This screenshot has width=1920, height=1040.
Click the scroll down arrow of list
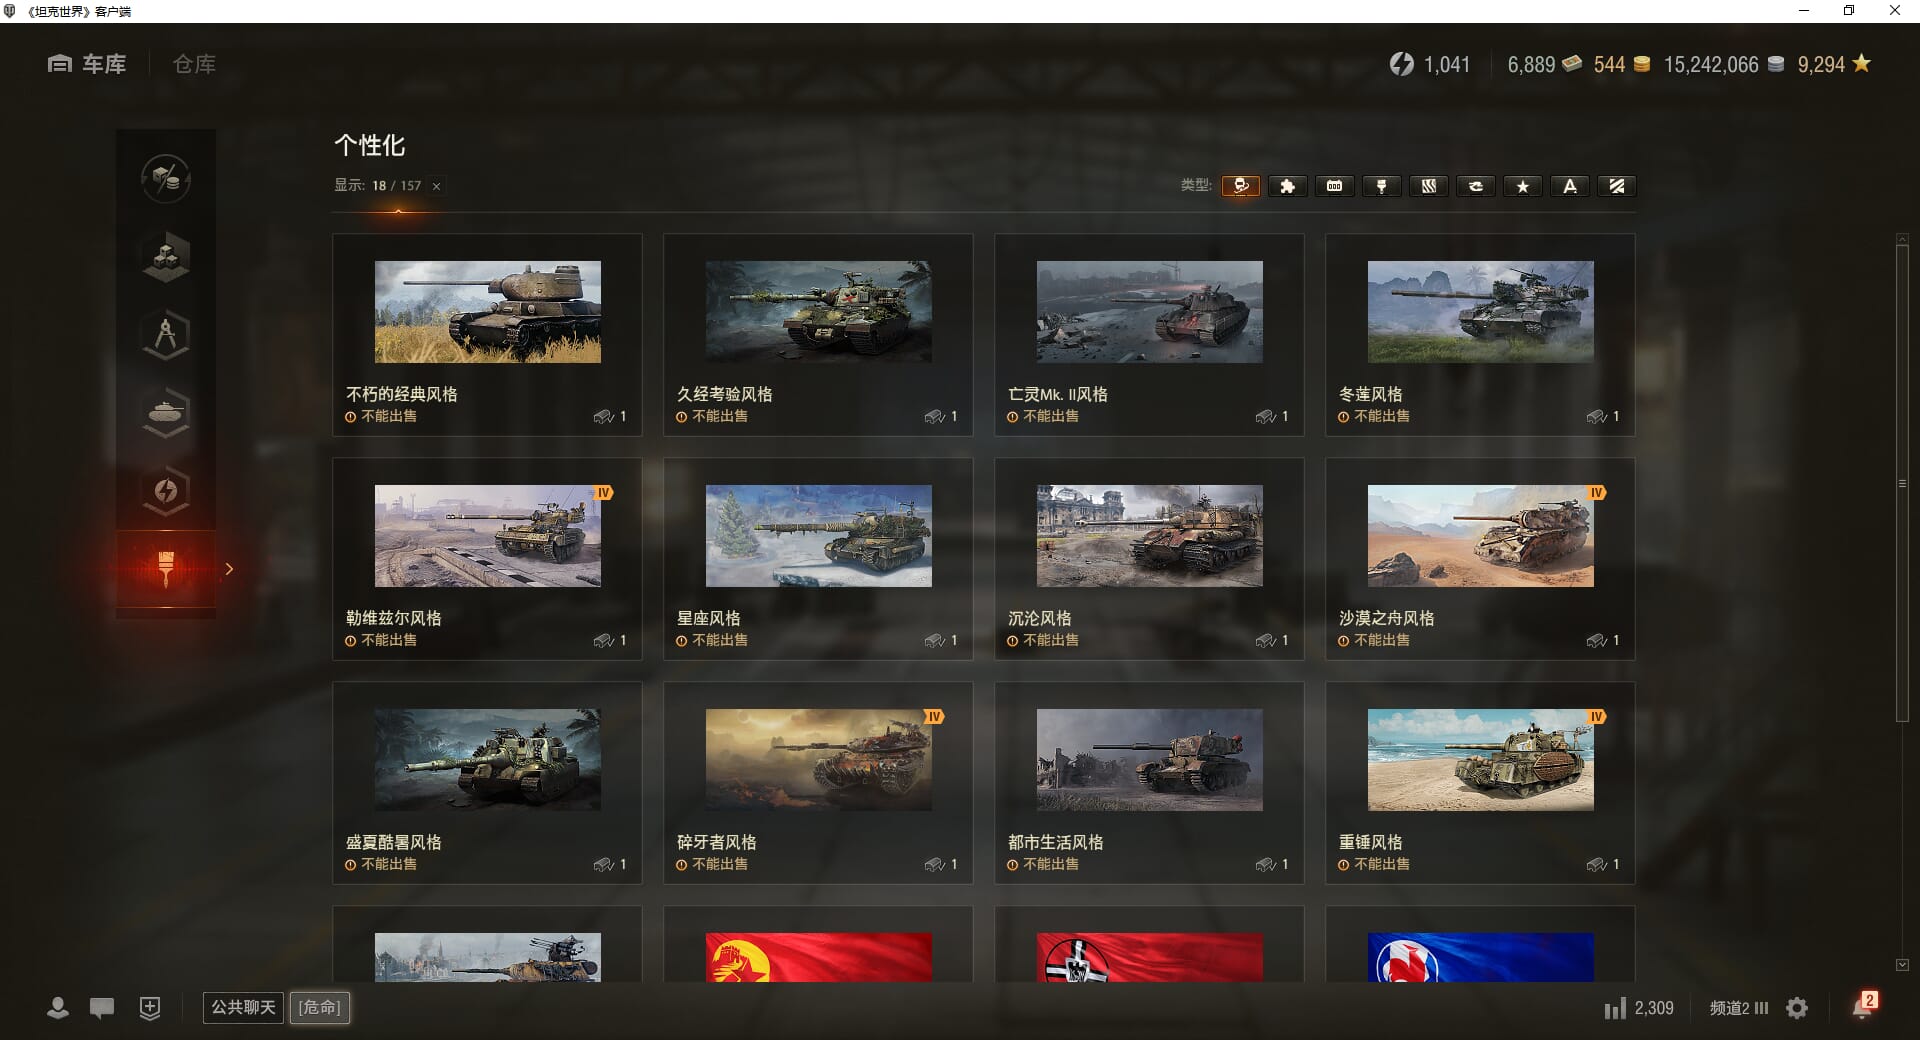(1902, 965)
